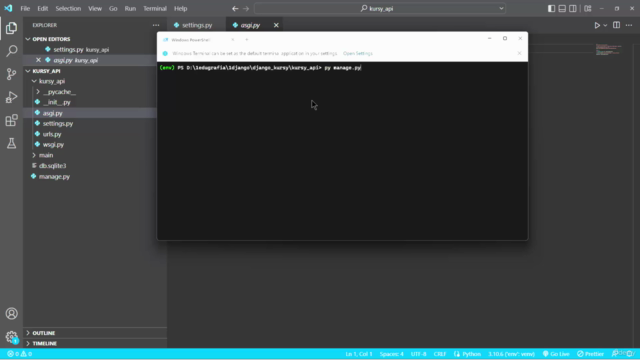Dismiss the Windows Terminal info banner
This screenshot has width=640, height=360.
pos(519,53)
